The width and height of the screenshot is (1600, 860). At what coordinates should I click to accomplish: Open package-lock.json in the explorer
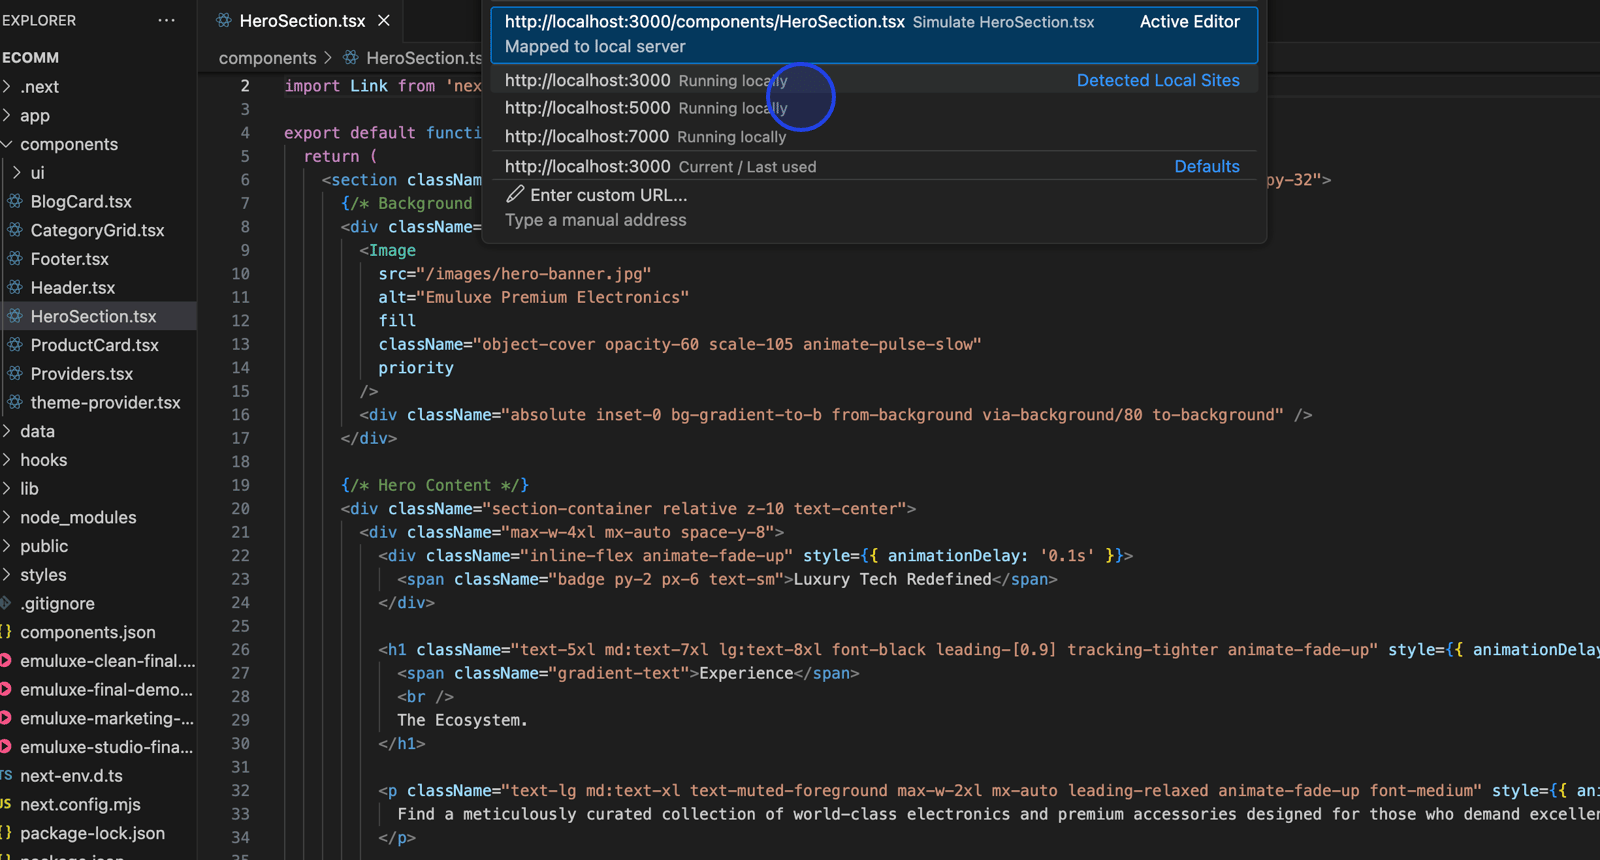click(92, 833)
